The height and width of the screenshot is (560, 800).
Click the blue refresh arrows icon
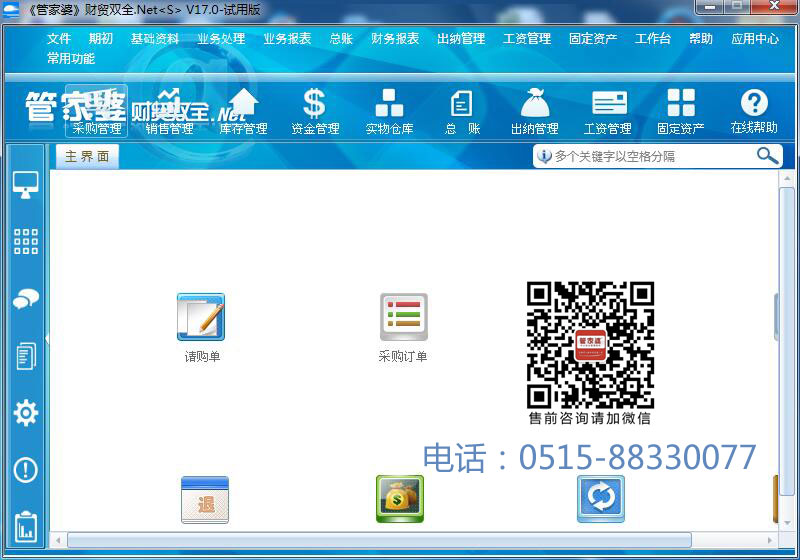601,499
